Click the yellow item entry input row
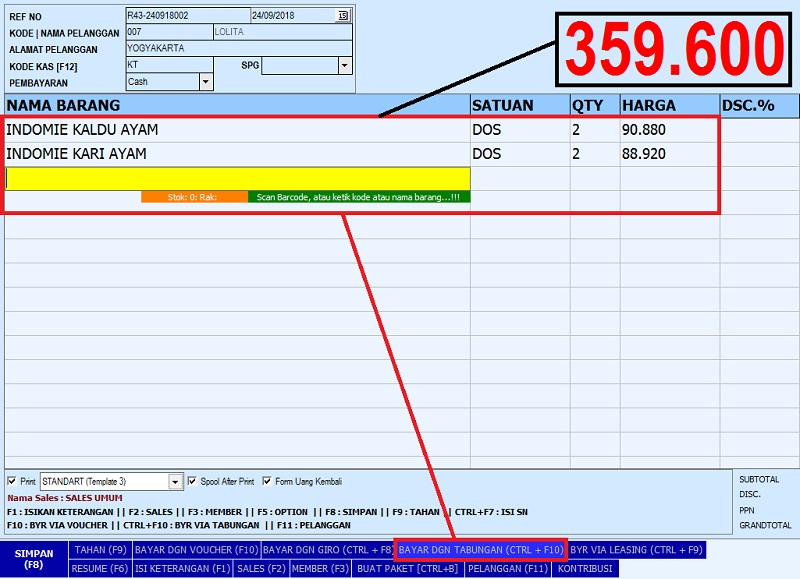Image resolution: width=800 pixels, height=579 pixels. point(238,179)
